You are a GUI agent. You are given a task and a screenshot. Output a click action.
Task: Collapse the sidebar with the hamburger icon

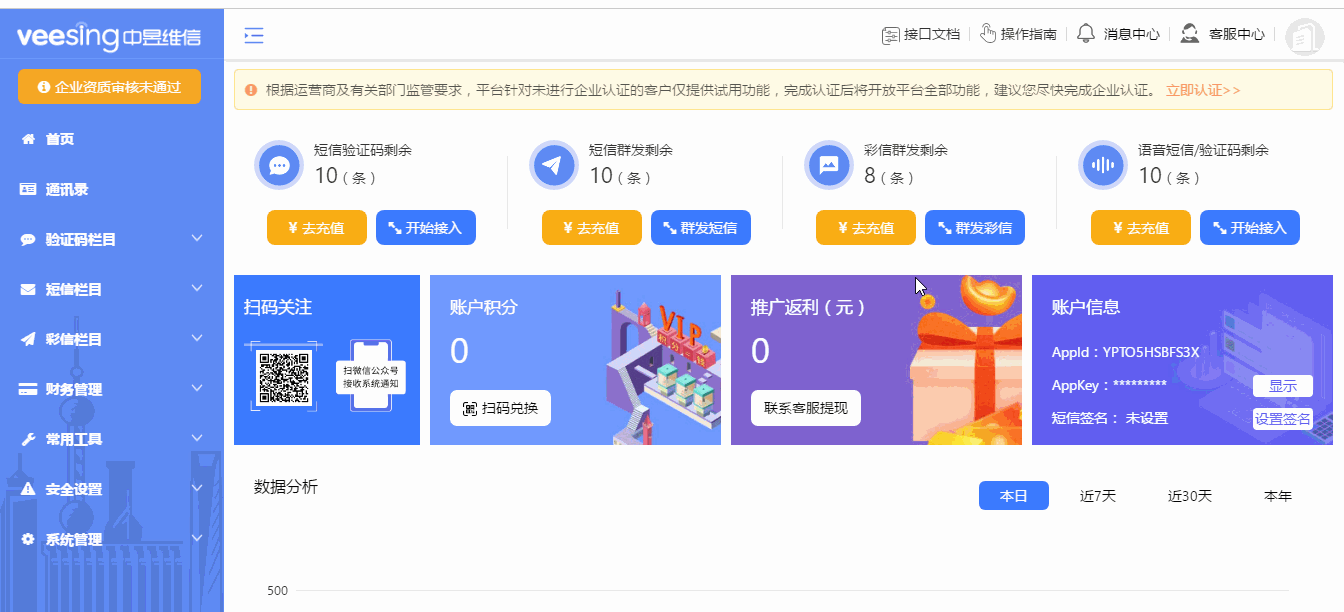[254, 34]
